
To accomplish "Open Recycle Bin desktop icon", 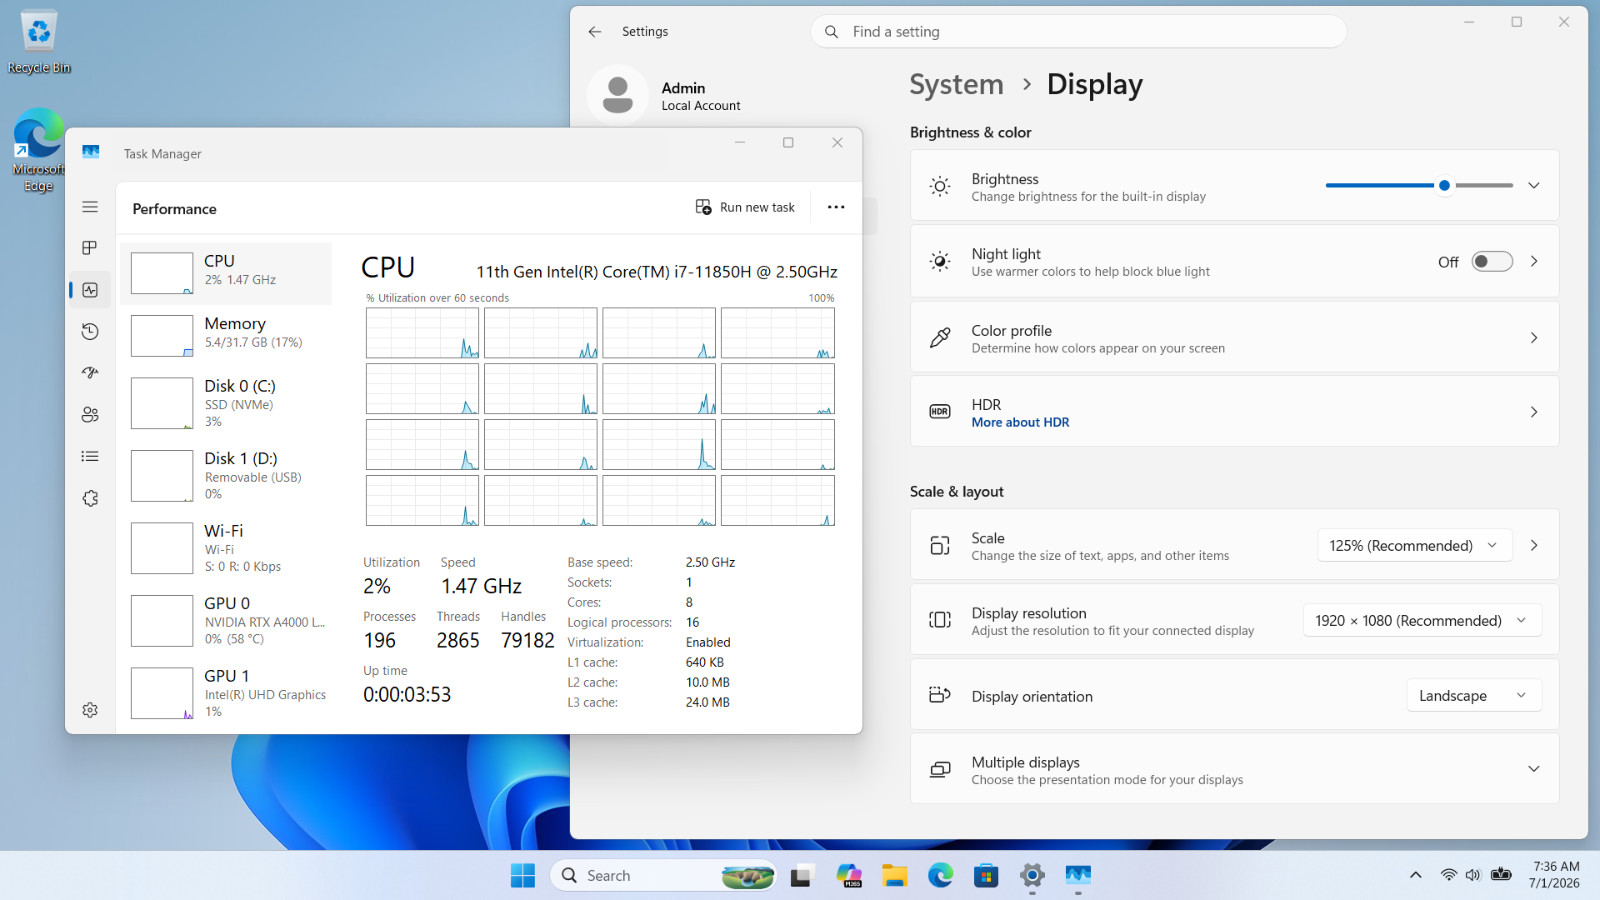I will [x=39, y=42].
